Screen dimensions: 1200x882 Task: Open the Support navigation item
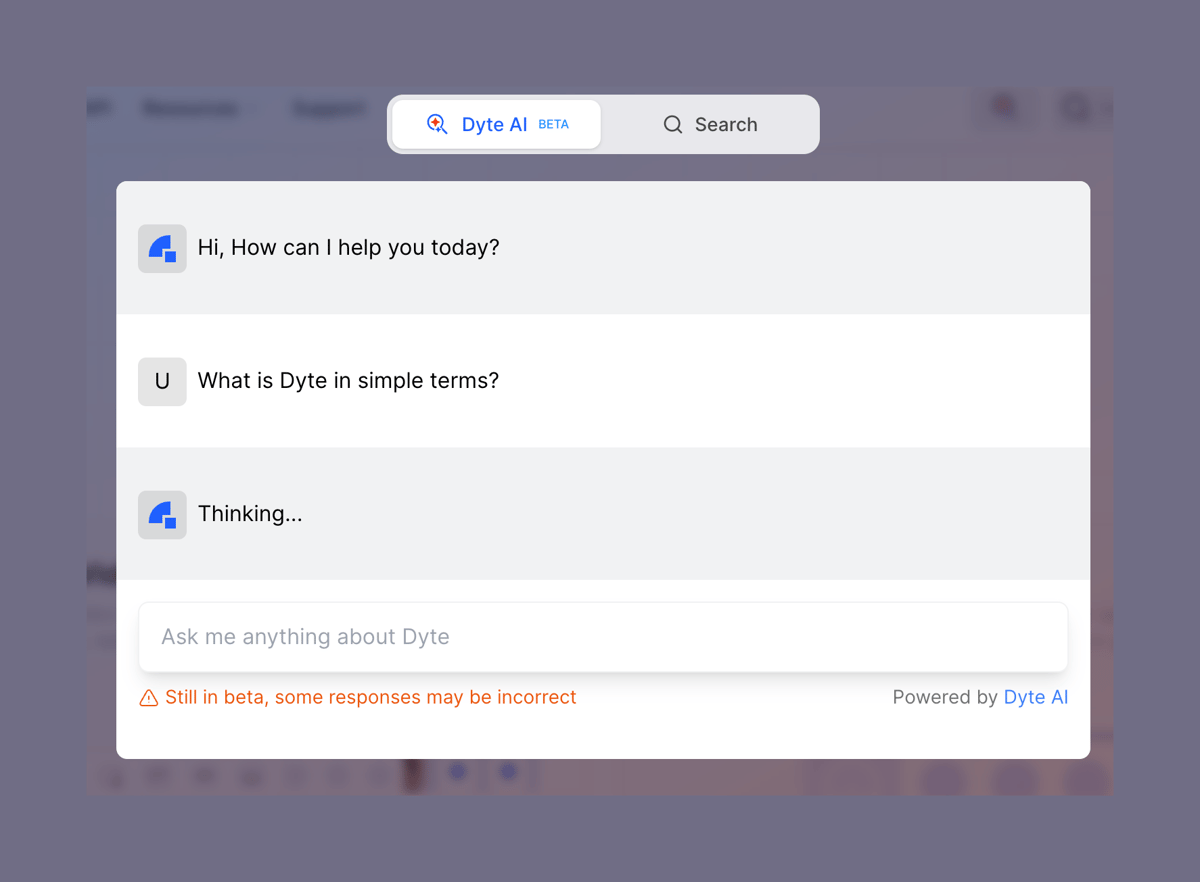328,108
